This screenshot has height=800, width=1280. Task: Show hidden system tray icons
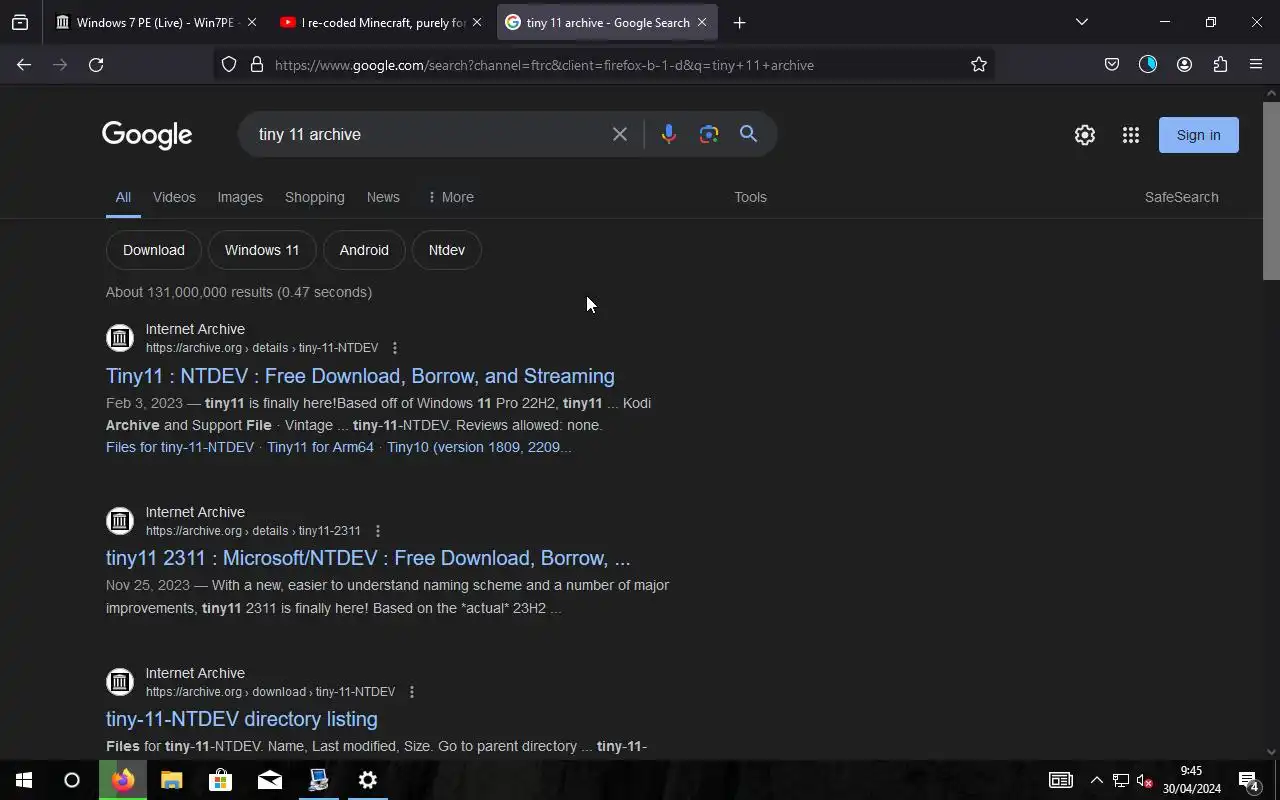(x=1097, y=780)
